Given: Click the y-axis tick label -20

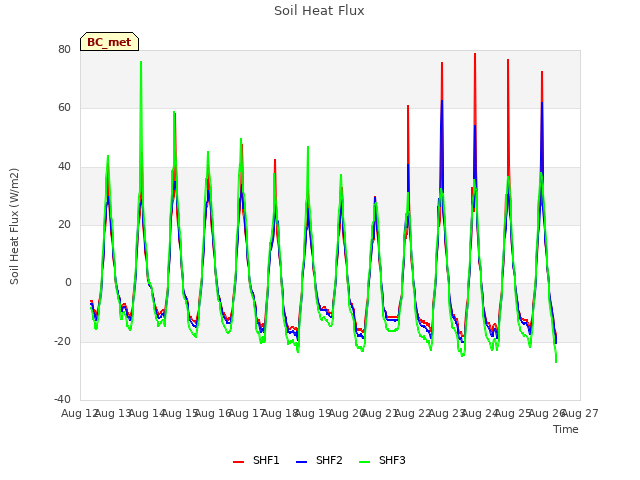Looking at the screenshot, I should [62, 341].
